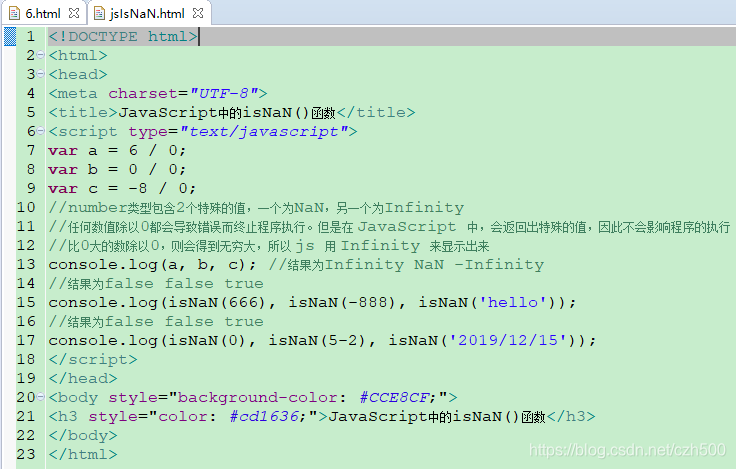Click the 6.html file icon

click(14, 13)
